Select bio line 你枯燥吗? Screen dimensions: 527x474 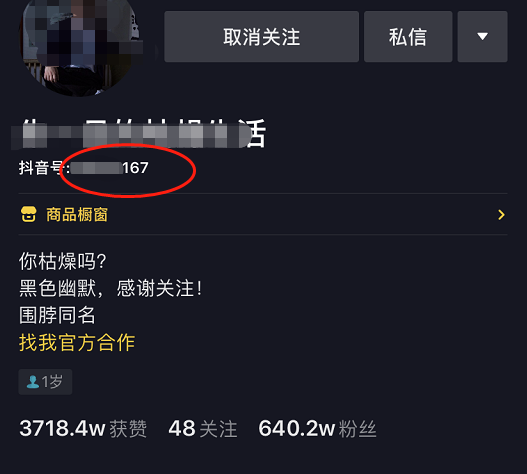(x=63, y=261)
